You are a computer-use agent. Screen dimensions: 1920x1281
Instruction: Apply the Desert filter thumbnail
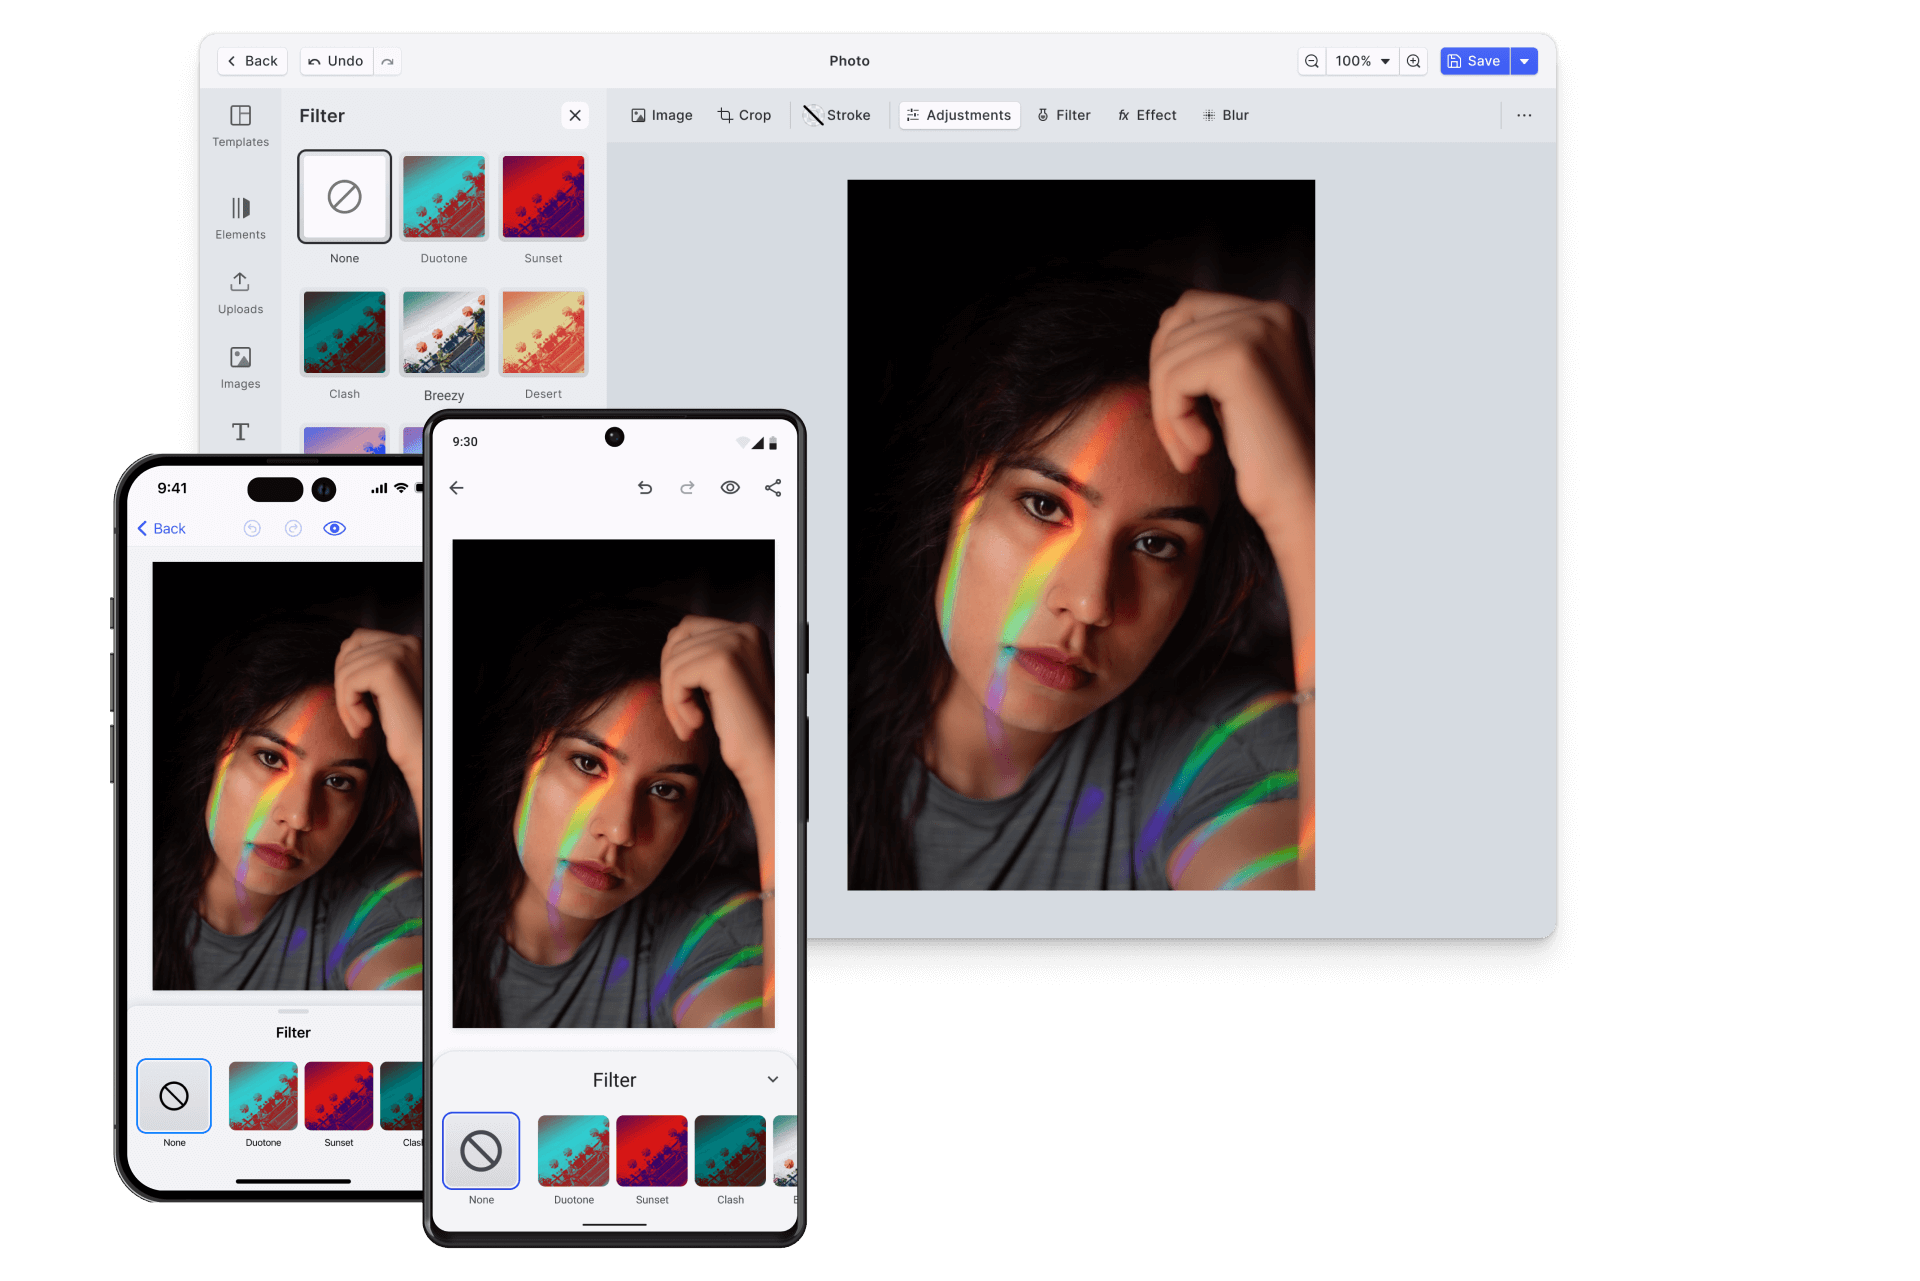point(543,333)
